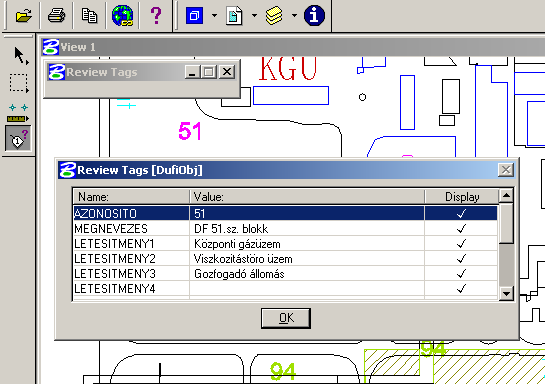545x384 pixels.
Task: Toggle Display check for LETESITMENY4 row
Action: tap(461, 288)
